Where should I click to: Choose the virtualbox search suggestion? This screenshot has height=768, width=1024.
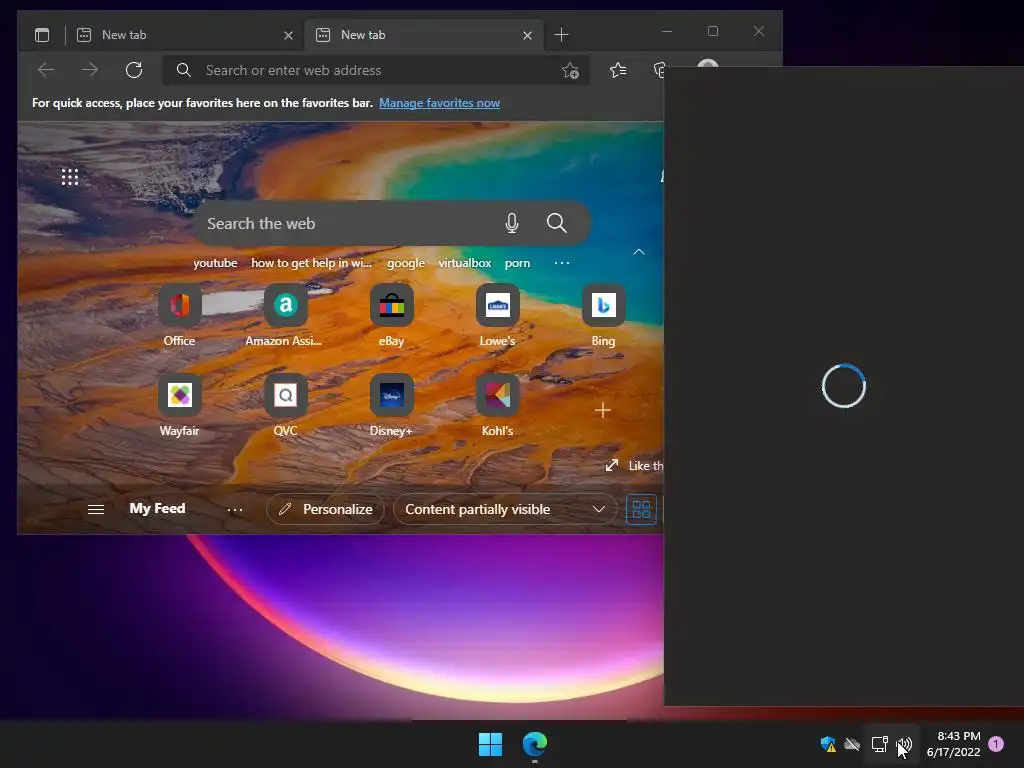(464, 263)
